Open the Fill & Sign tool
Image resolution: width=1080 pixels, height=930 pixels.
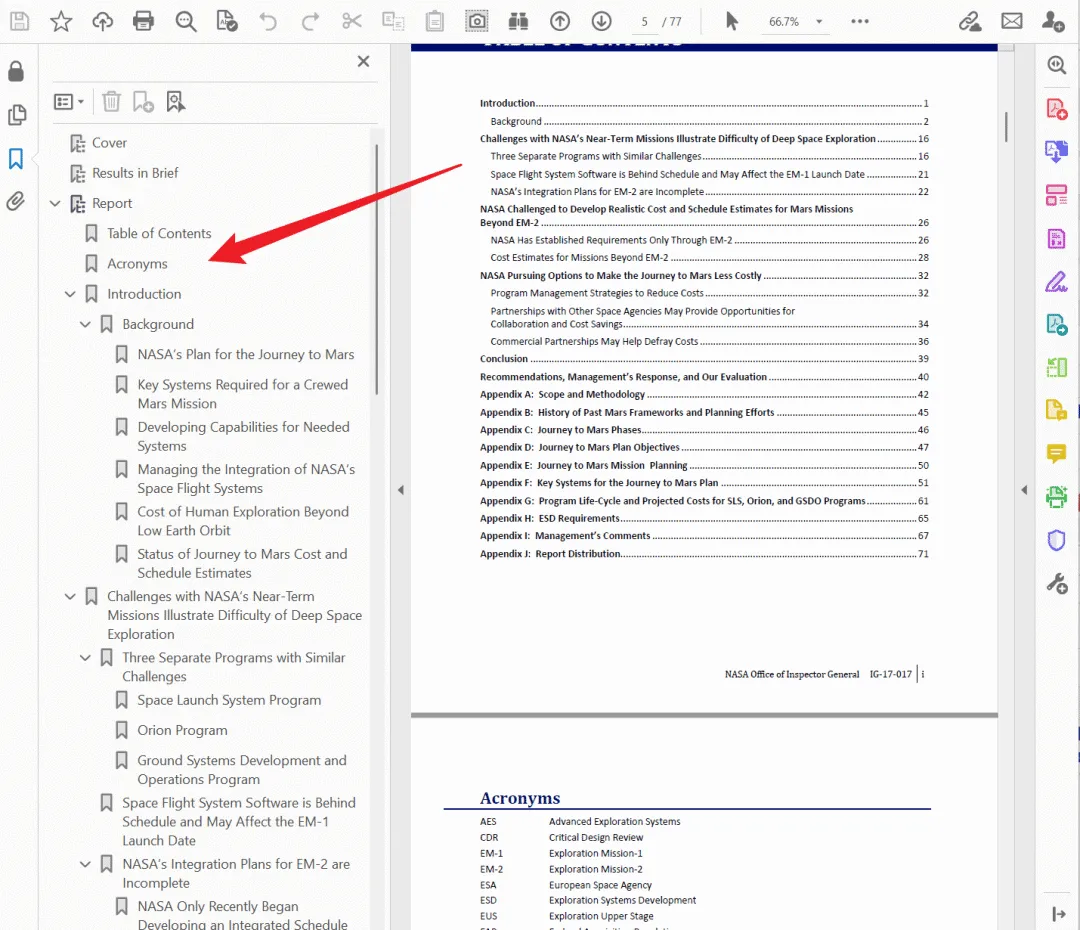pyautogui.click(x=1057, y=282)
